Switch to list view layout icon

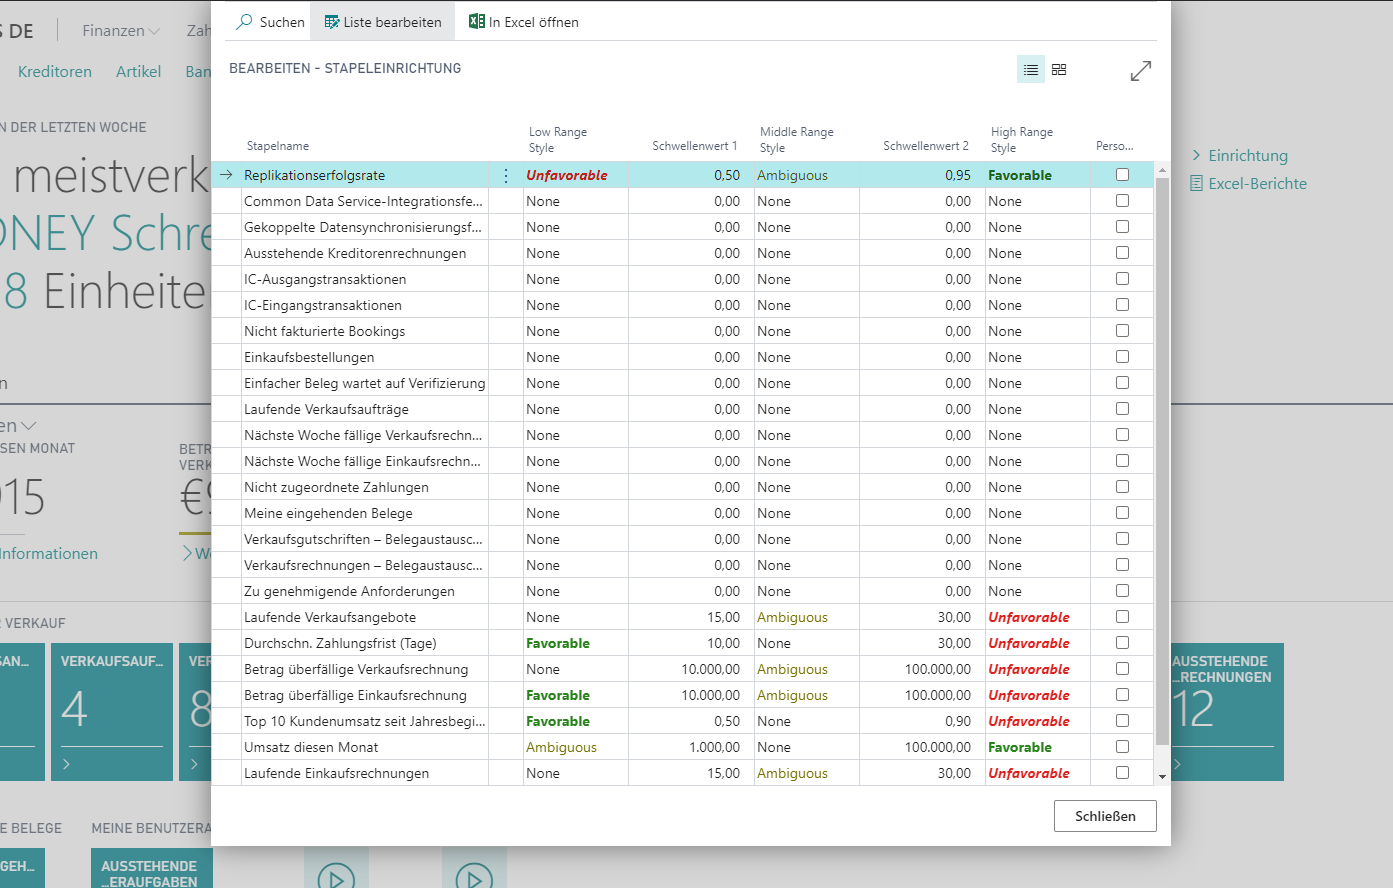pyautogui.click(x=1031, y=69)
